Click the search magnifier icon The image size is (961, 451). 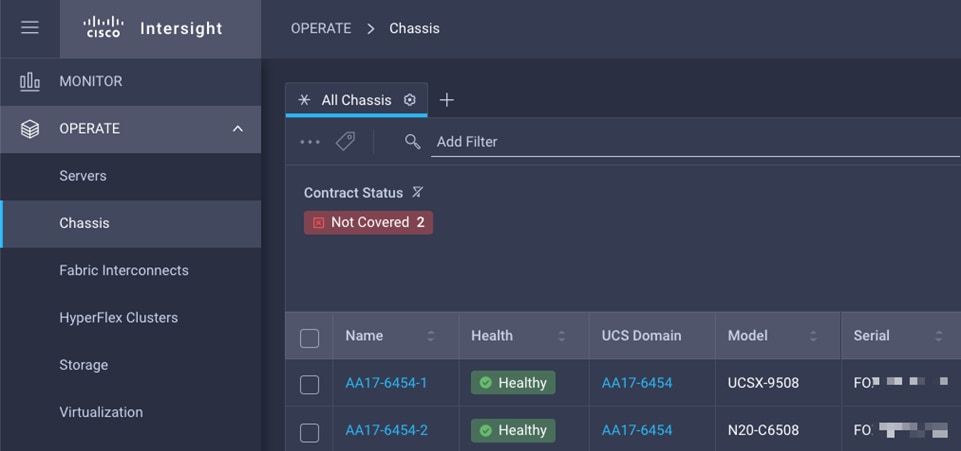click(412, 142)
